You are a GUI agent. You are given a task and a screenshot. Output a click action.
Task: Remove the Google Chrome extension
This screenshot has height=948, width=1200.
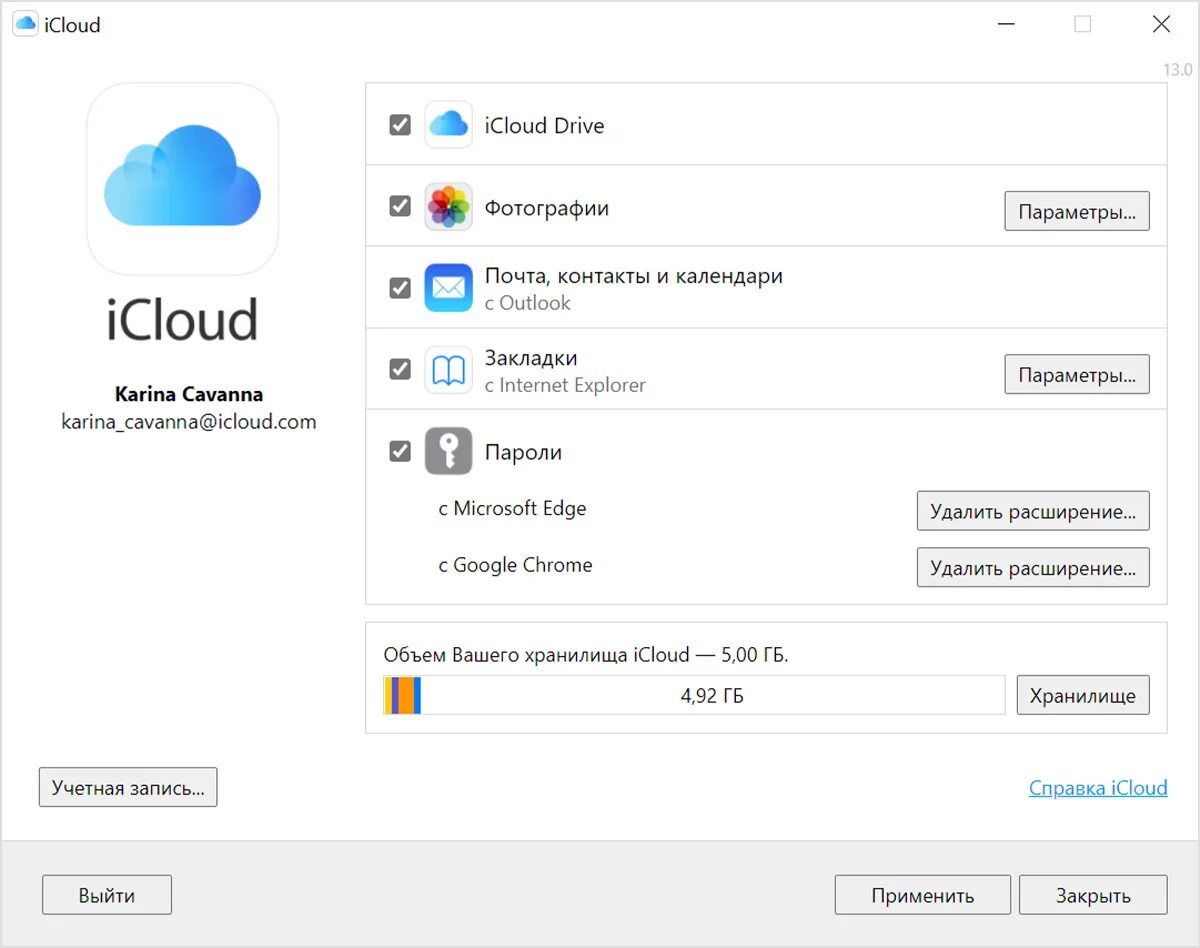[1033, 568]
